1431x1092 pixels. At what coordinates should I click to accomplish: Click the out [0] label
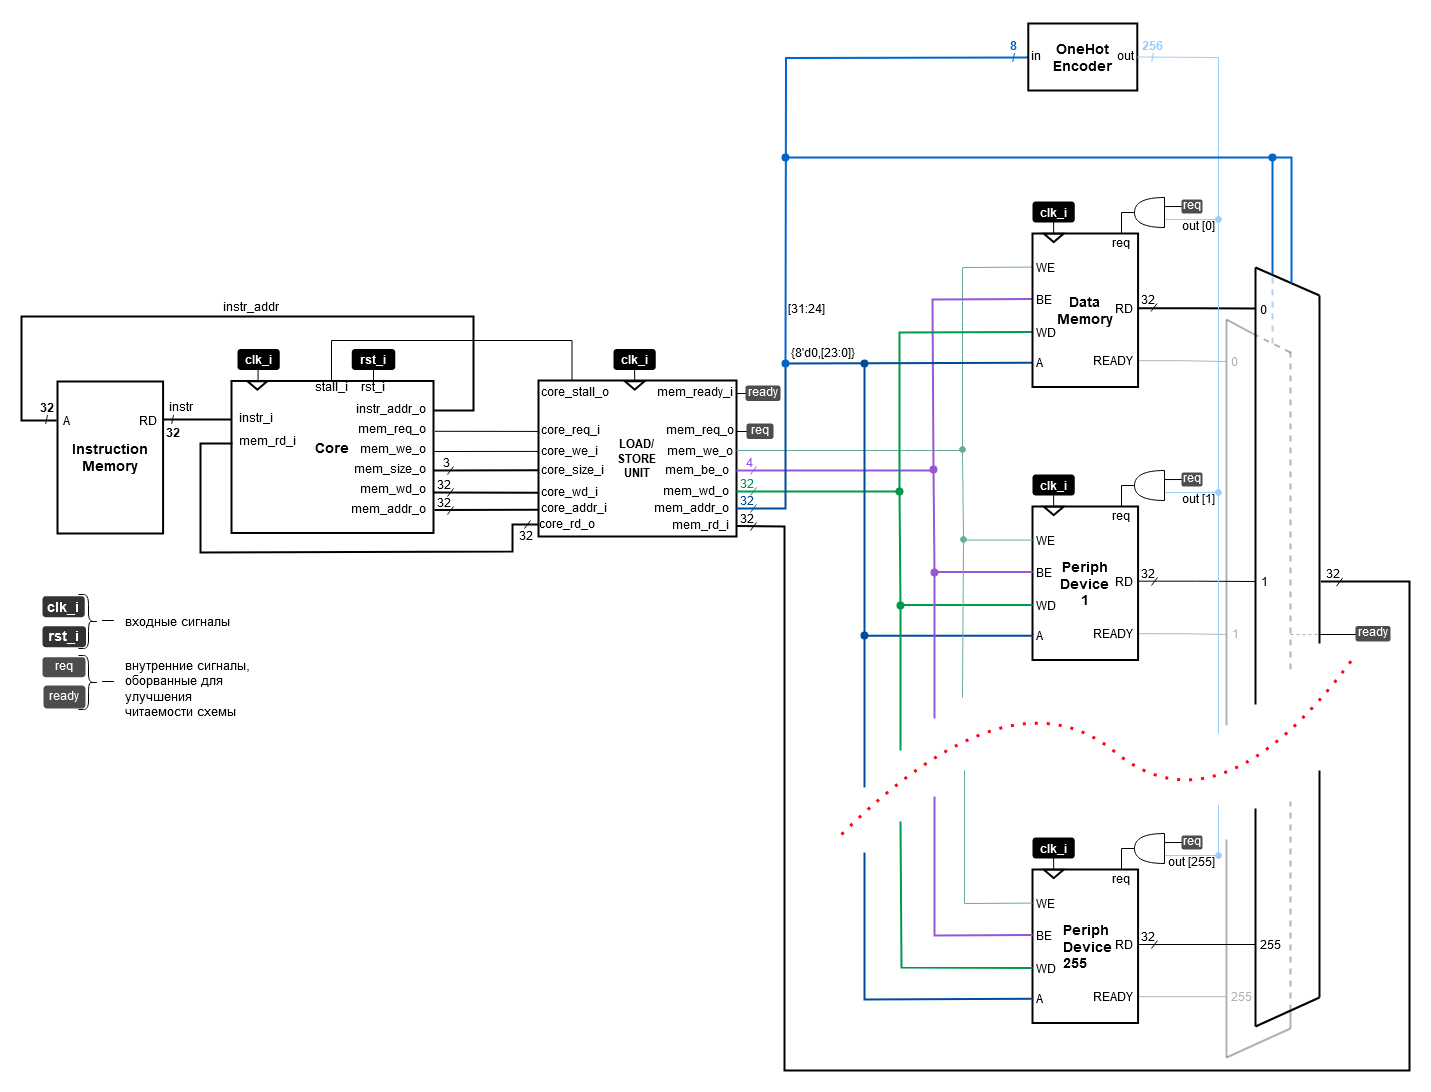1198,226
